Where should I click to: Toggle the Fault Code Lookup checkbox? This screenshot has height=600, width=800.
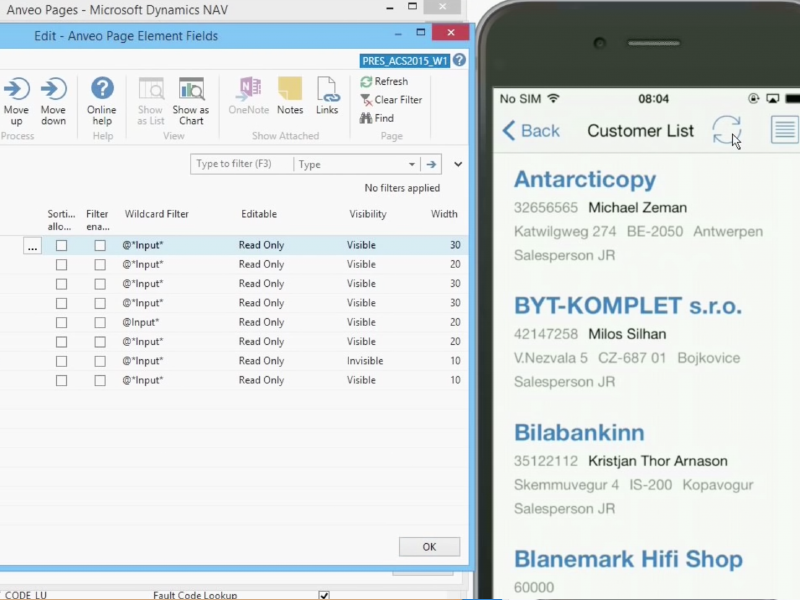tap(323, 595)
